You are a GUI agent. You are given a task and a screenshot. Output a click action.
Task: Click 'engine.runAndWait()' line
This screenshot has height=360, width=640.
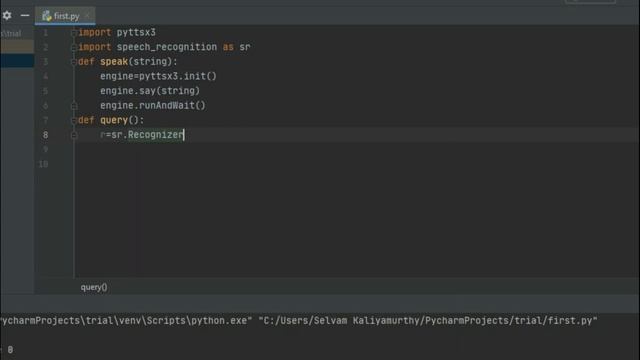tap(153, 105)
